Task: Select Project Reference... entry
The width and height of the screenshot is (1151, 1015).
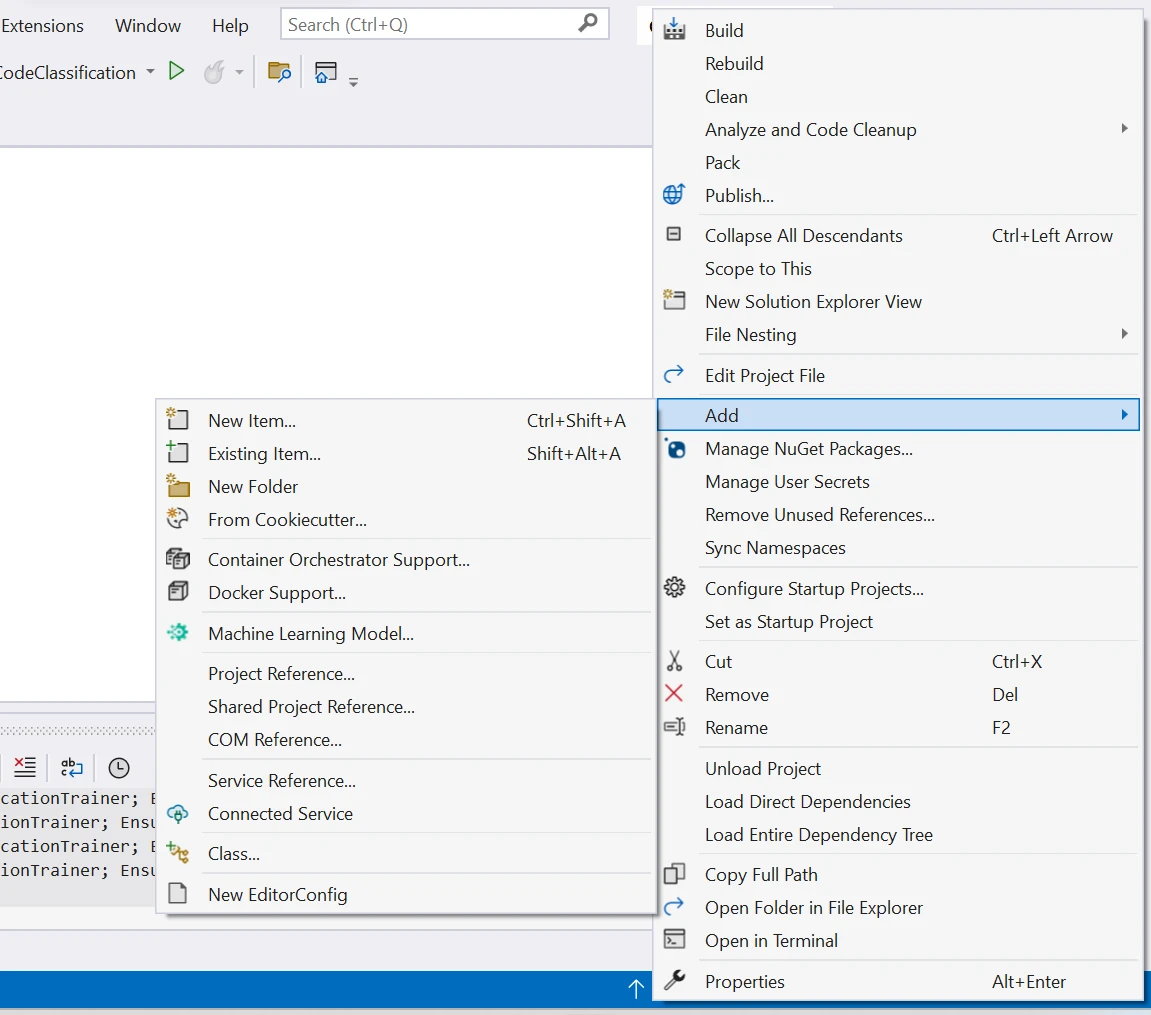Action: [x=281, y=674]
